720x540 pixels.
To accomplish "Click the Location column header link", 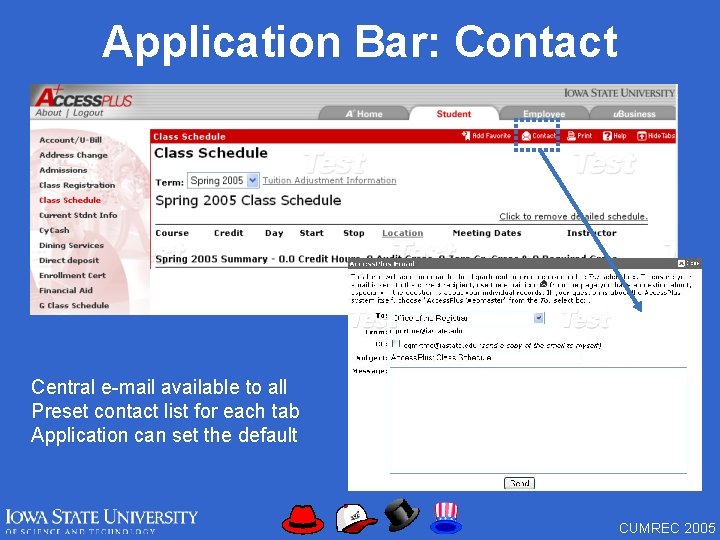I will [x=402, y=233].
